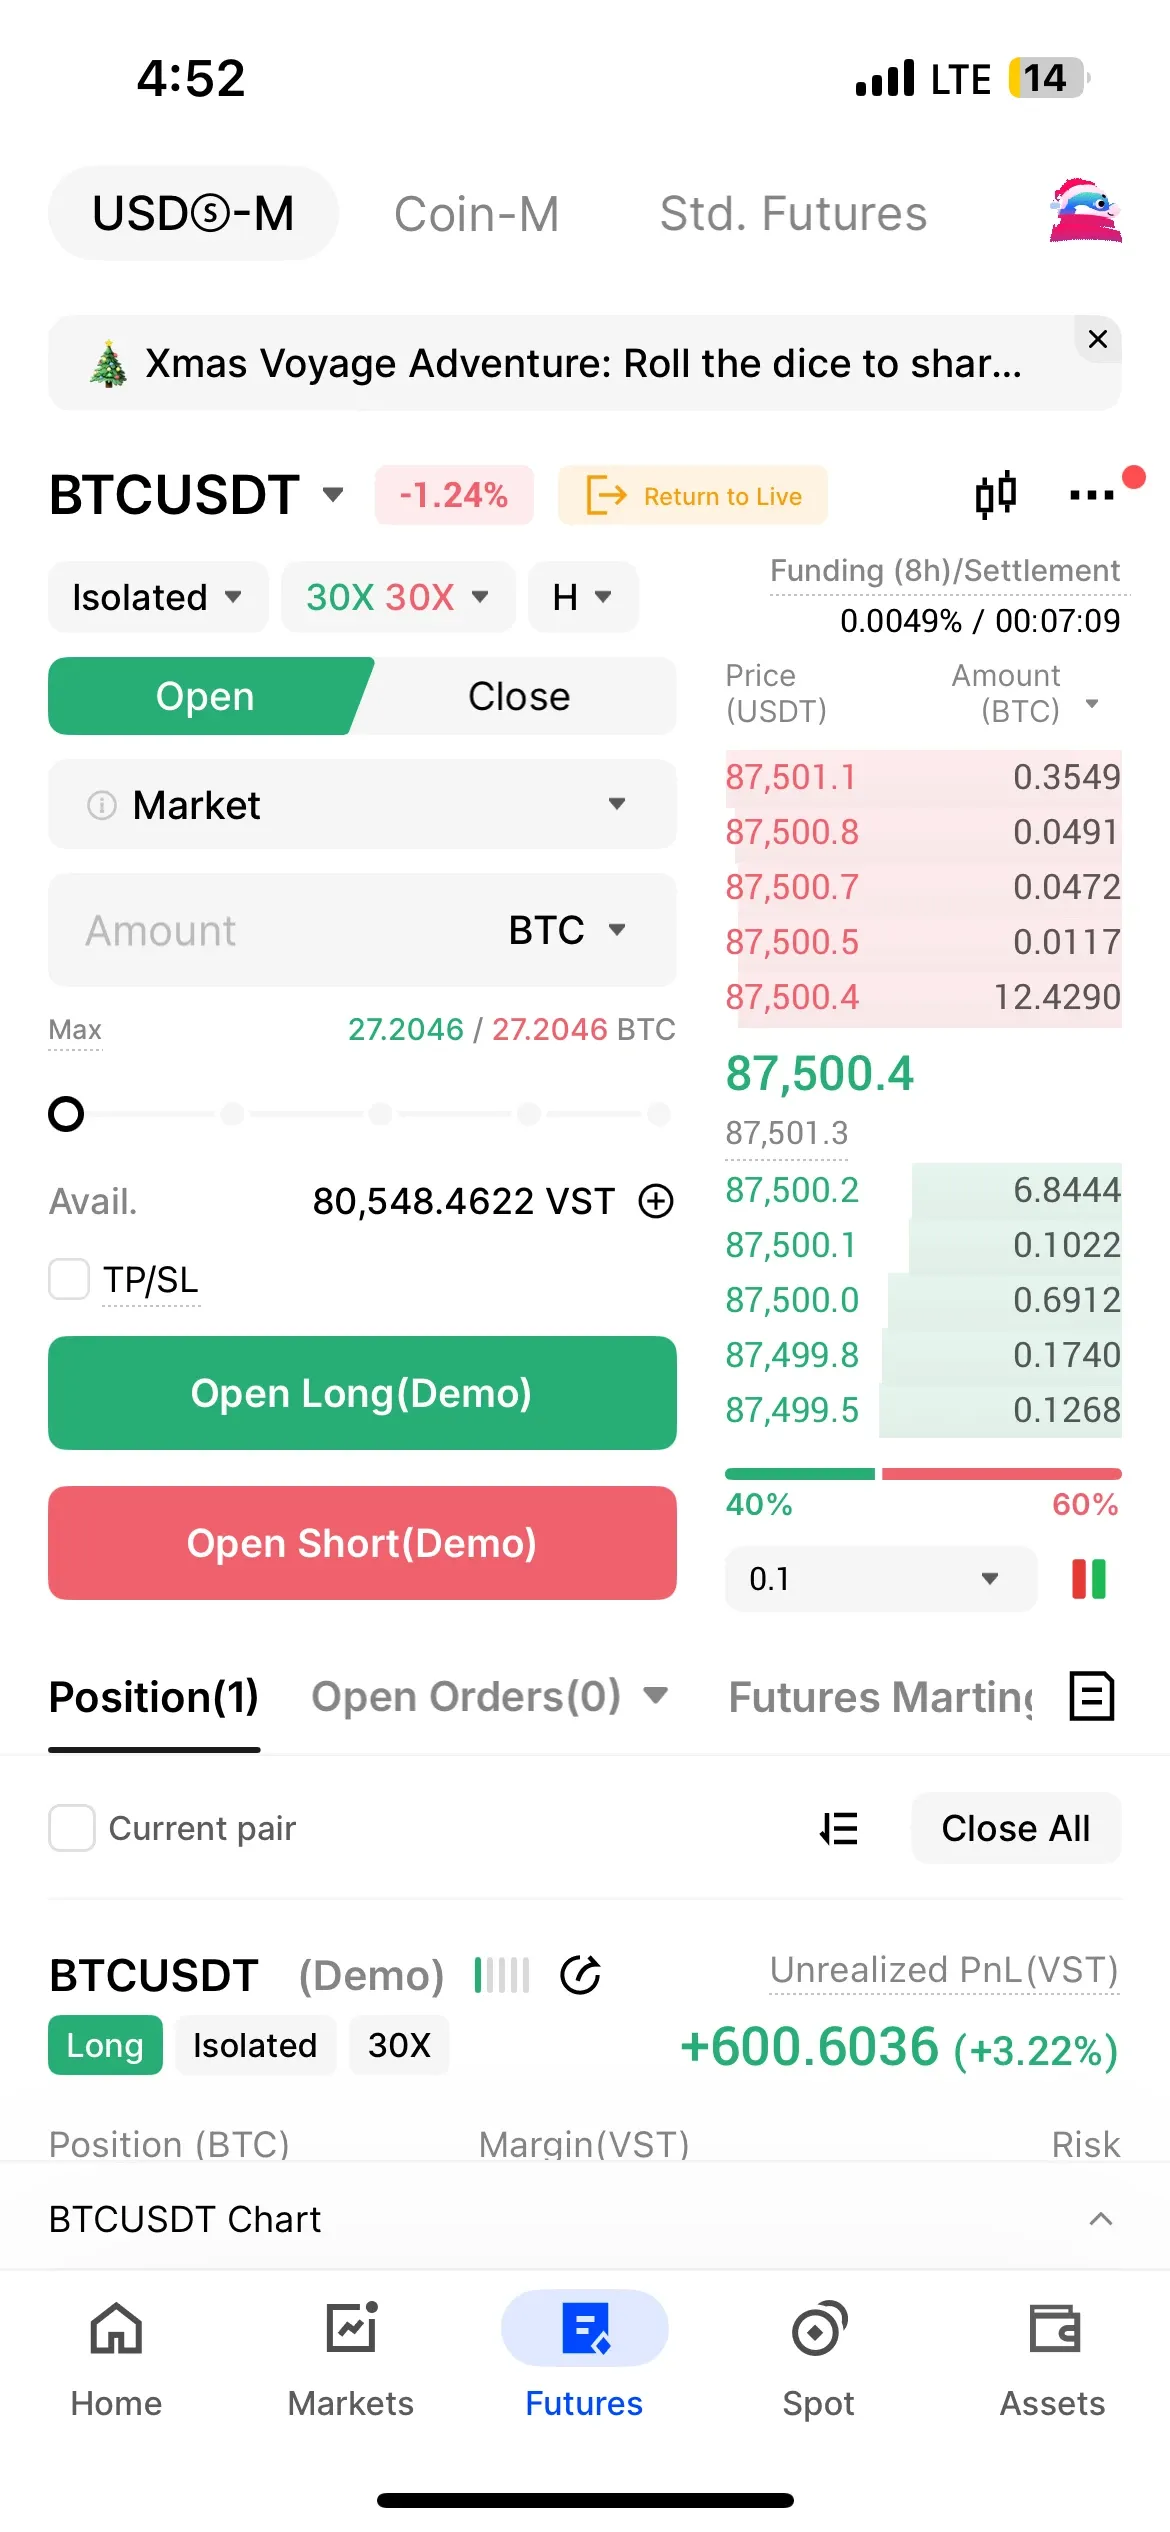Viewport: 1170px width, 2532px height.
Task: Tap the share icon next to BTCUSDT (Demo)
Action: click(580, 1975)
